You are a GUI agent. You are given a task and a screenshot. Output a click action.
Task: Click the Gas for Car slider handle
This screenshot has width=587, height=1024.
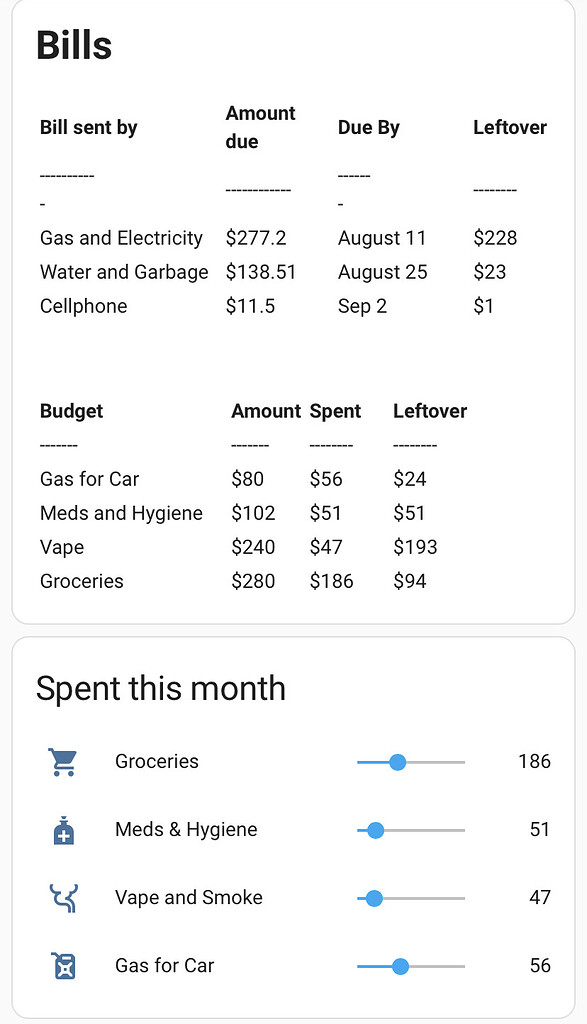400,966
